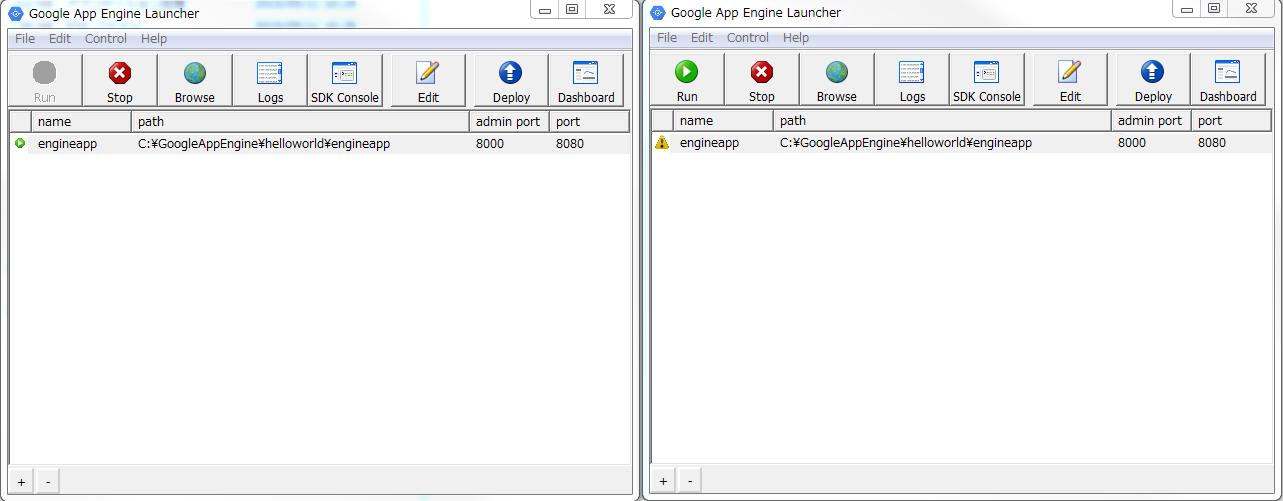Click port column header in right window

[x=1231, y=121]
